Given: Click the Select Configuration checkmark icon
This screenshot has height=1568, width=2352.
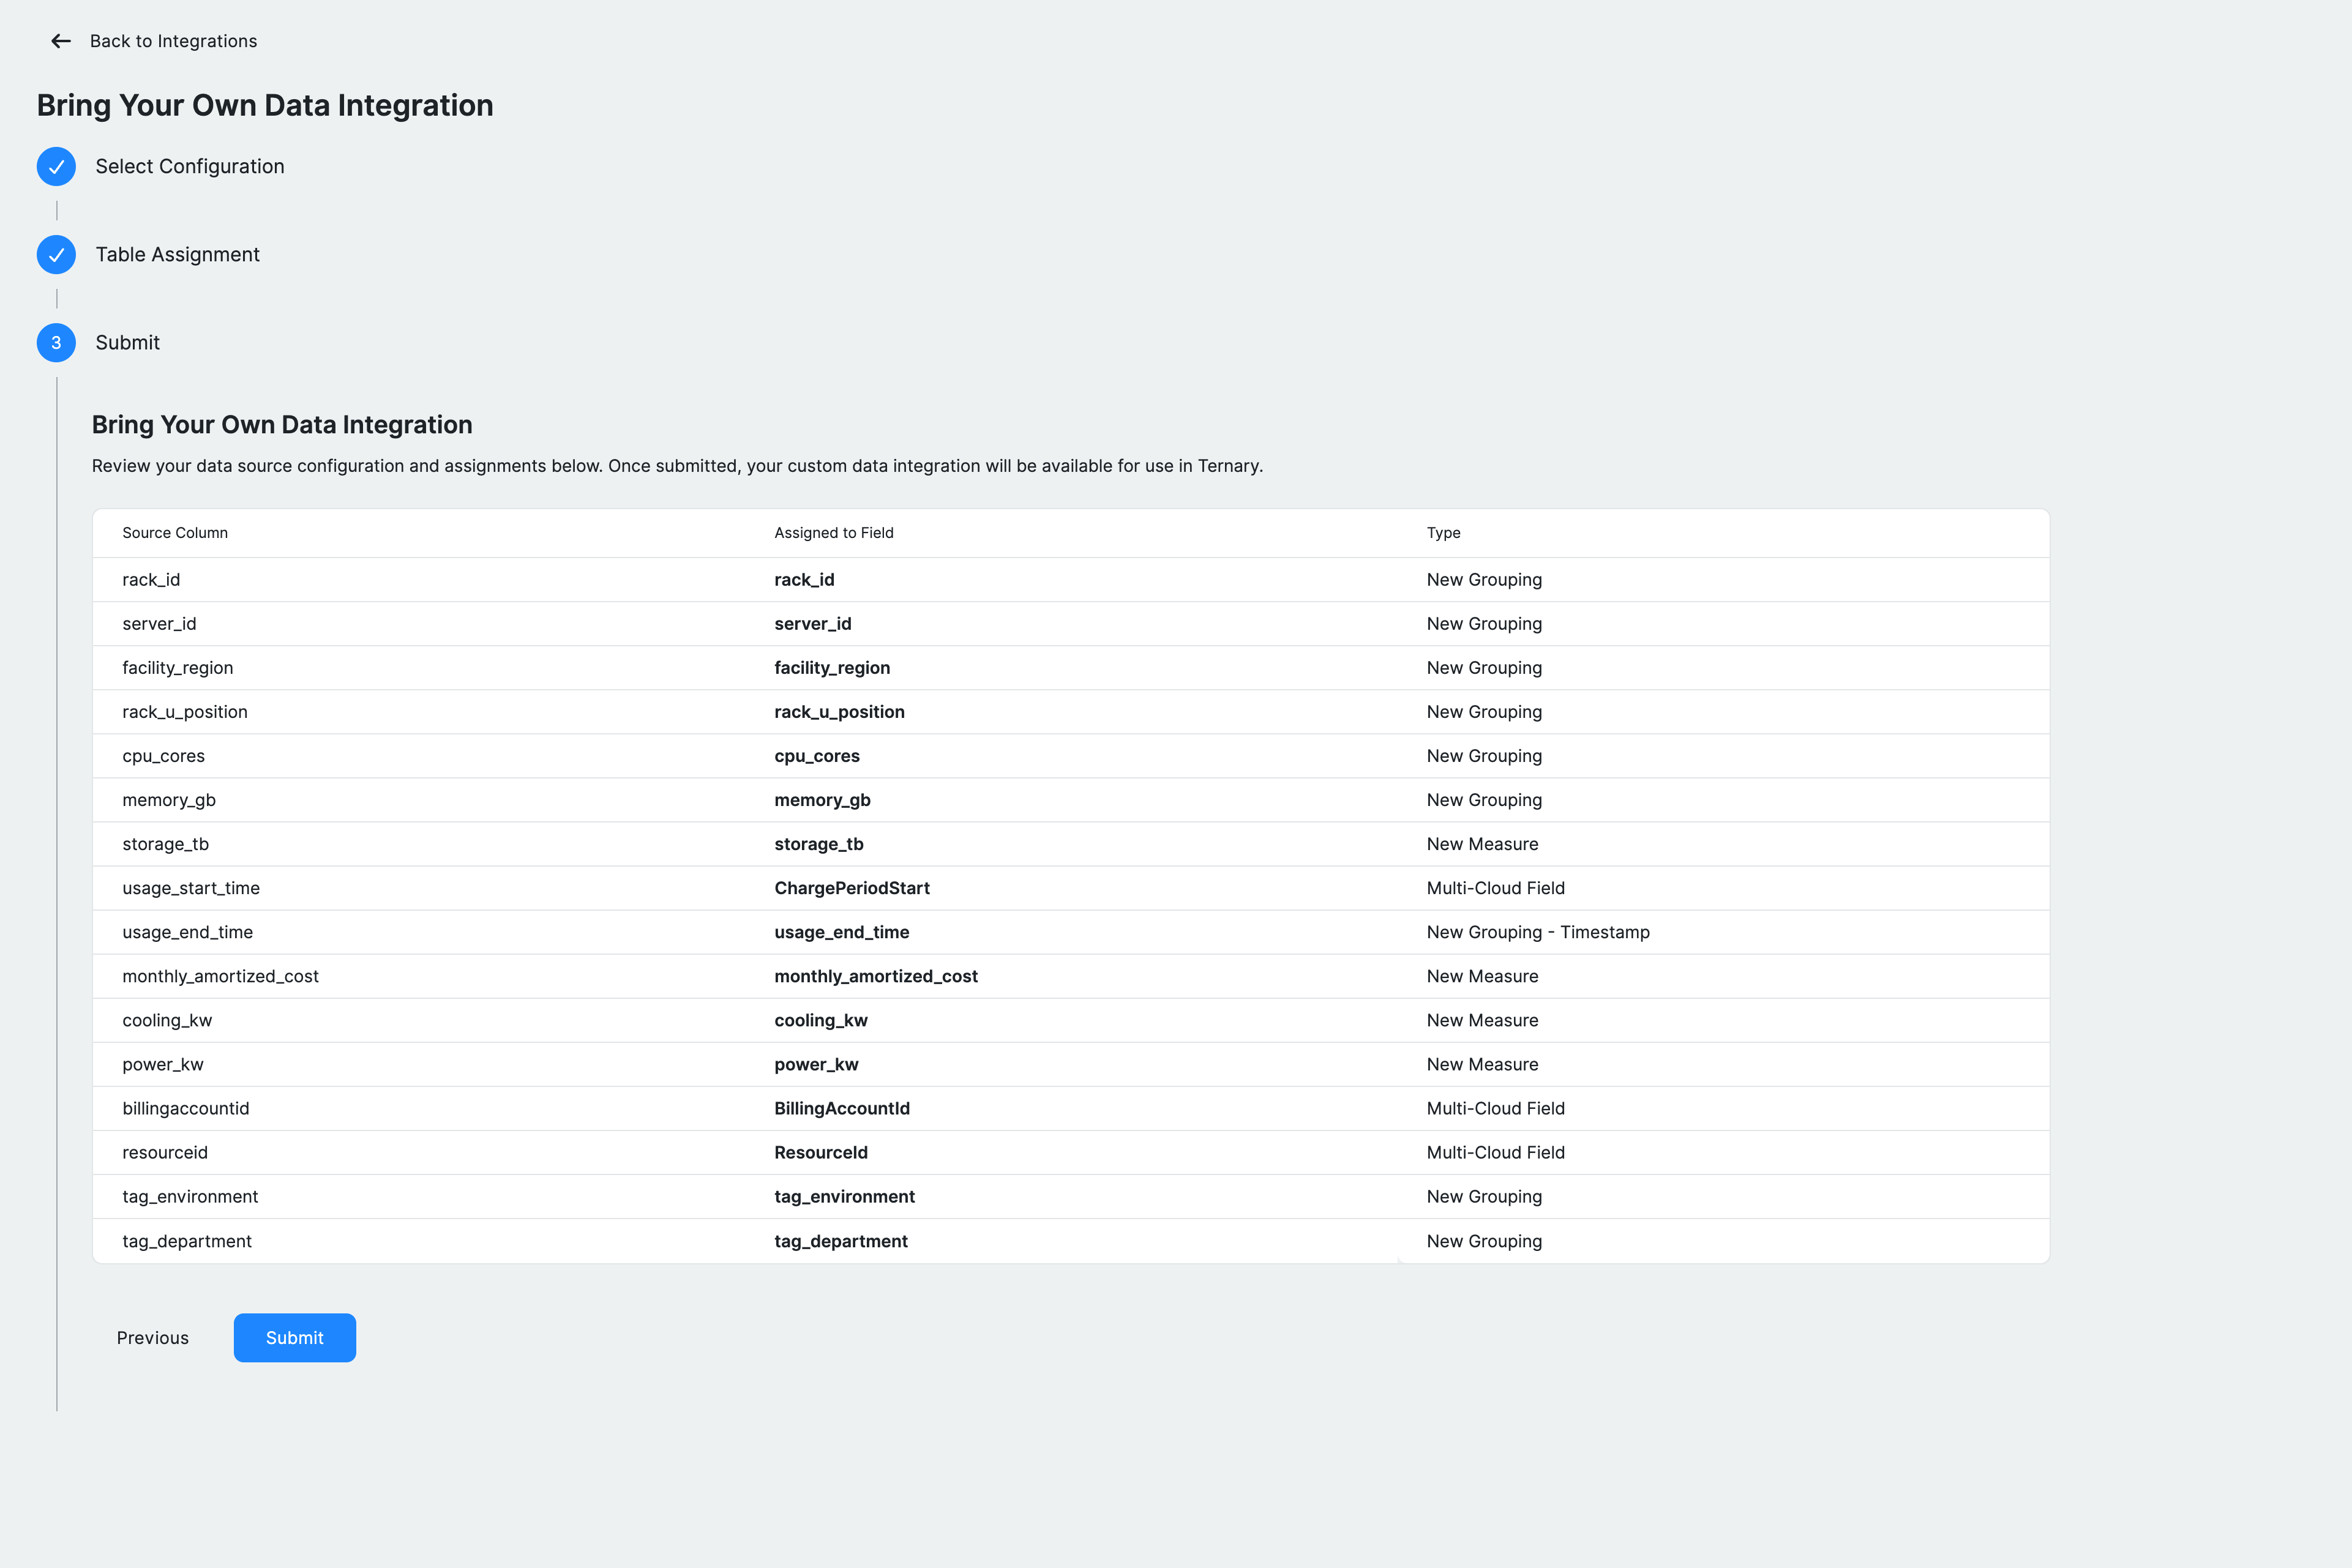Looking at the screenshot, I should [x=56, y=167].
